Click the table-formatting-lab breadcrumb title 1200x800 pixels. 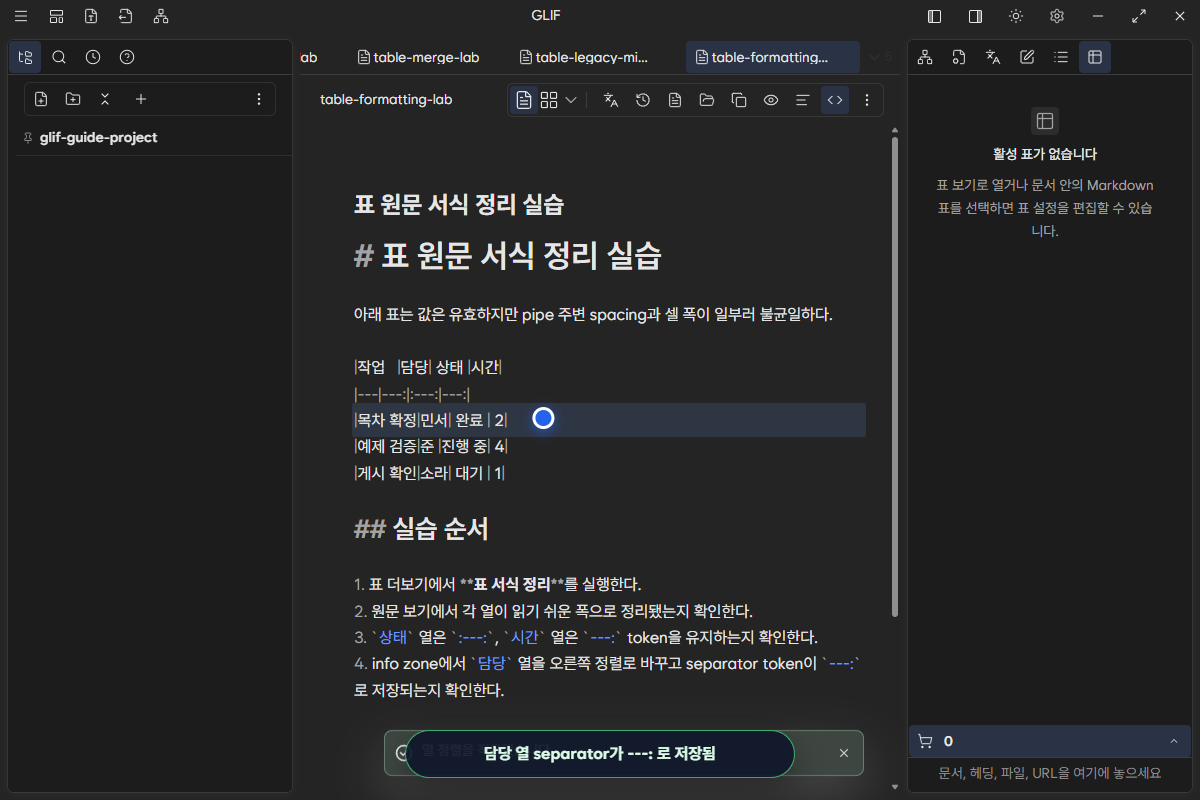click(386, 100)
